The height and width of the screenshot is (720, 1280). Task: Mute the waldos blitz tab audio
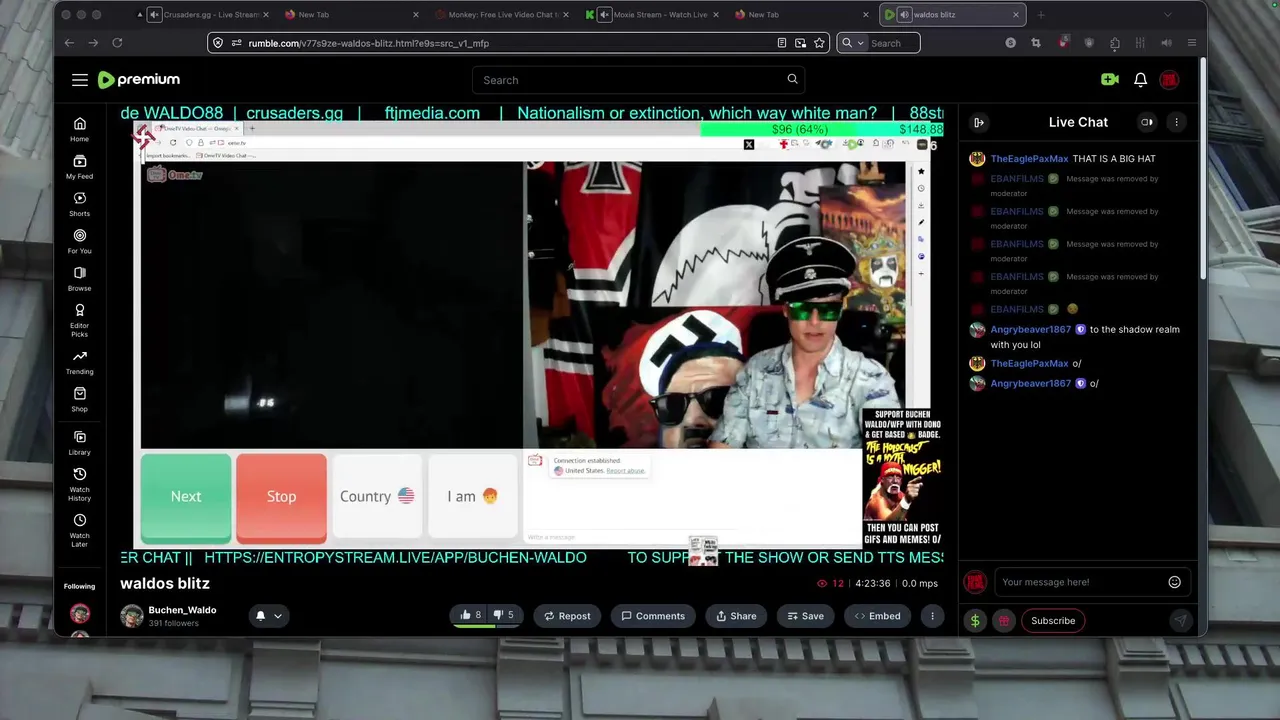click(904, 15)
